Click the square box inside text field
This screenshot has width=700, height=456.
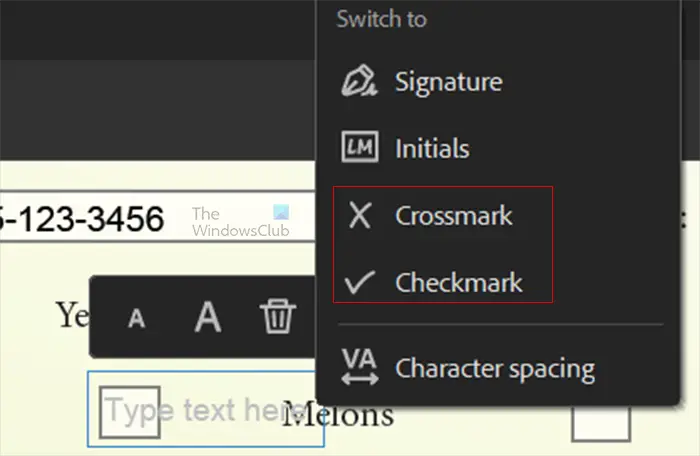130,412
